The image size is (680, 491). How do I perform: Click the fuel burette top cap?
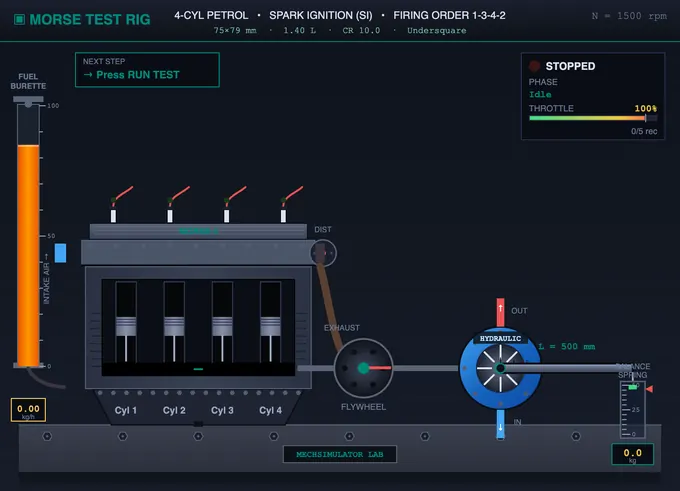tap(28, 100)
